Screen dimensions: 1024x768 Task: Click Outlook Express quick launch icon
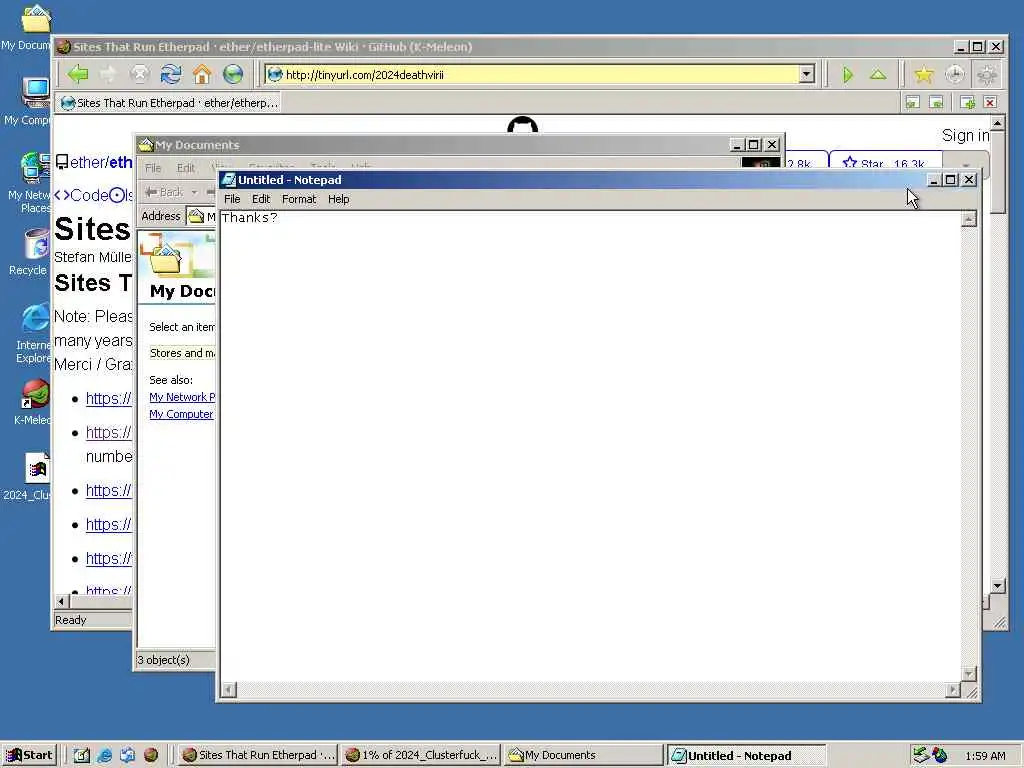pyautogui.click(x=127, y=755)
